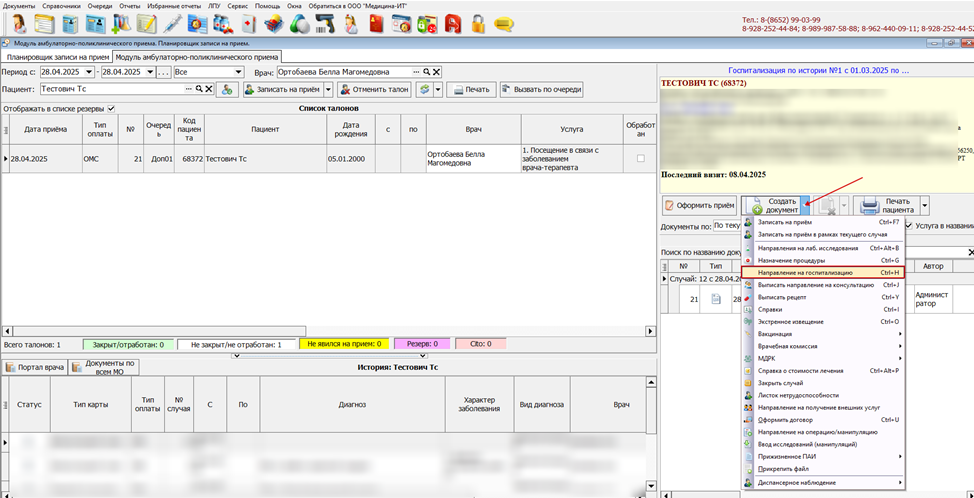Click the patient person icon button next to Пациент field

[x=227, y=89]
